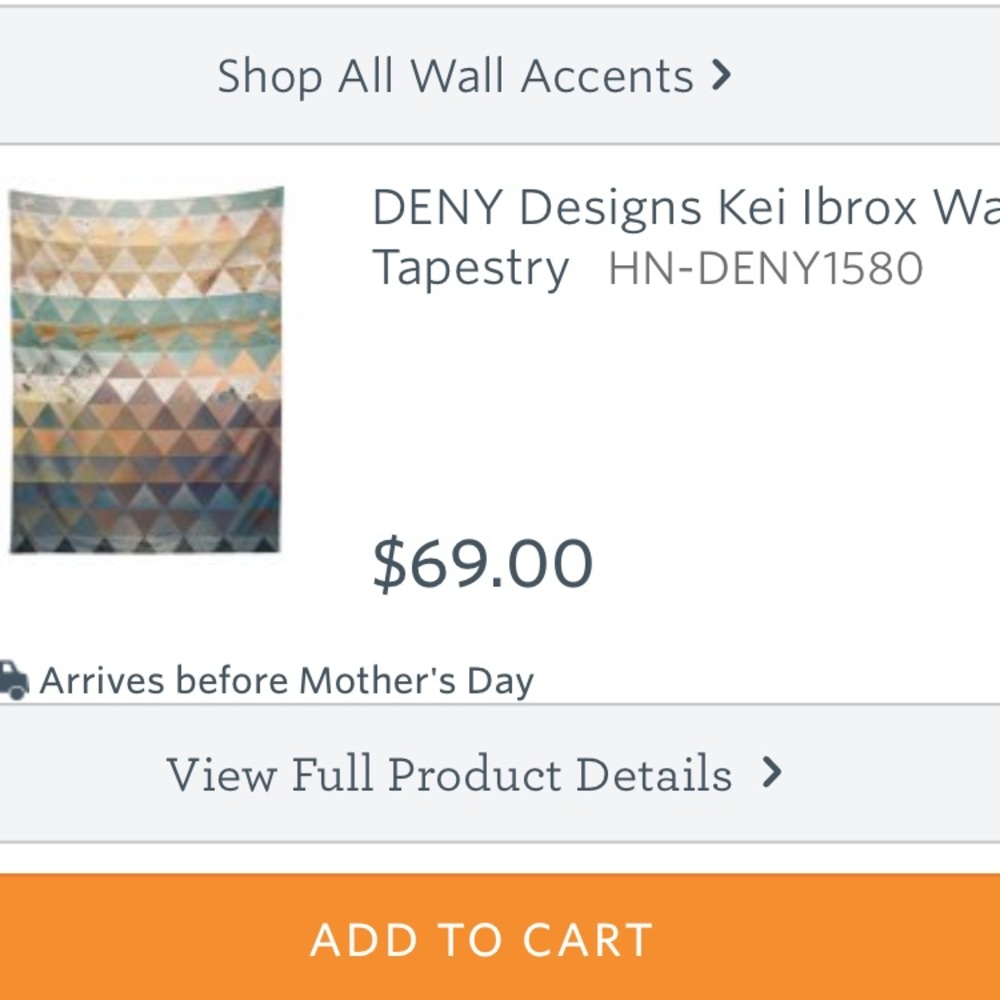
Task: Click the word Tapestry in the product name
Action: pyautogui.click(x=470, y=267)
